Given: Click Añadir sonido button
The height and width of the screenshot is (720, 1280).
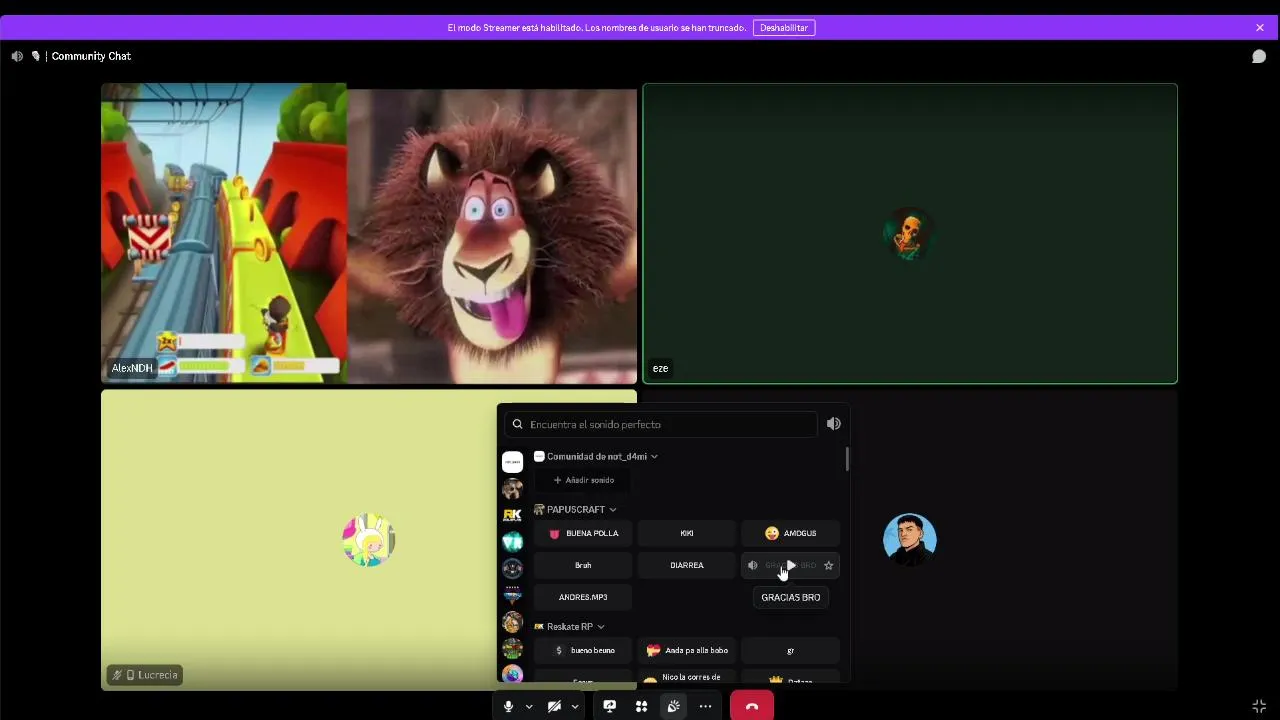Looking at the screenshot, I should [x=584, y=480].
